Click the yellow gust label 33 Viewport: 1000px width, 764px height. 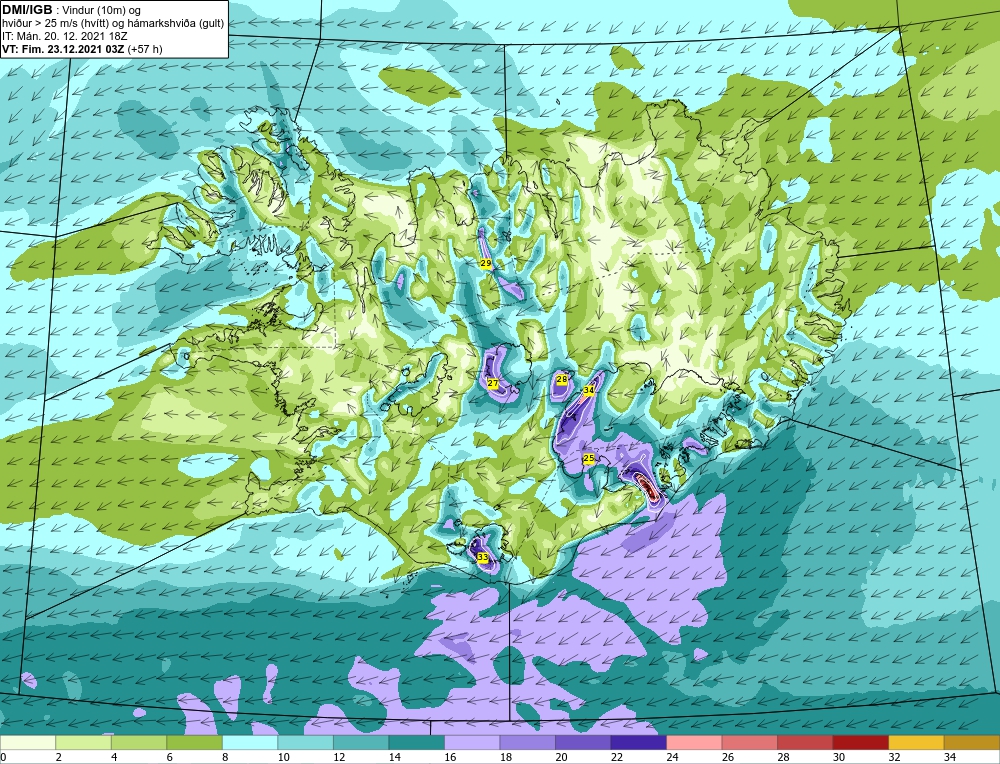[x=483, y=557]
